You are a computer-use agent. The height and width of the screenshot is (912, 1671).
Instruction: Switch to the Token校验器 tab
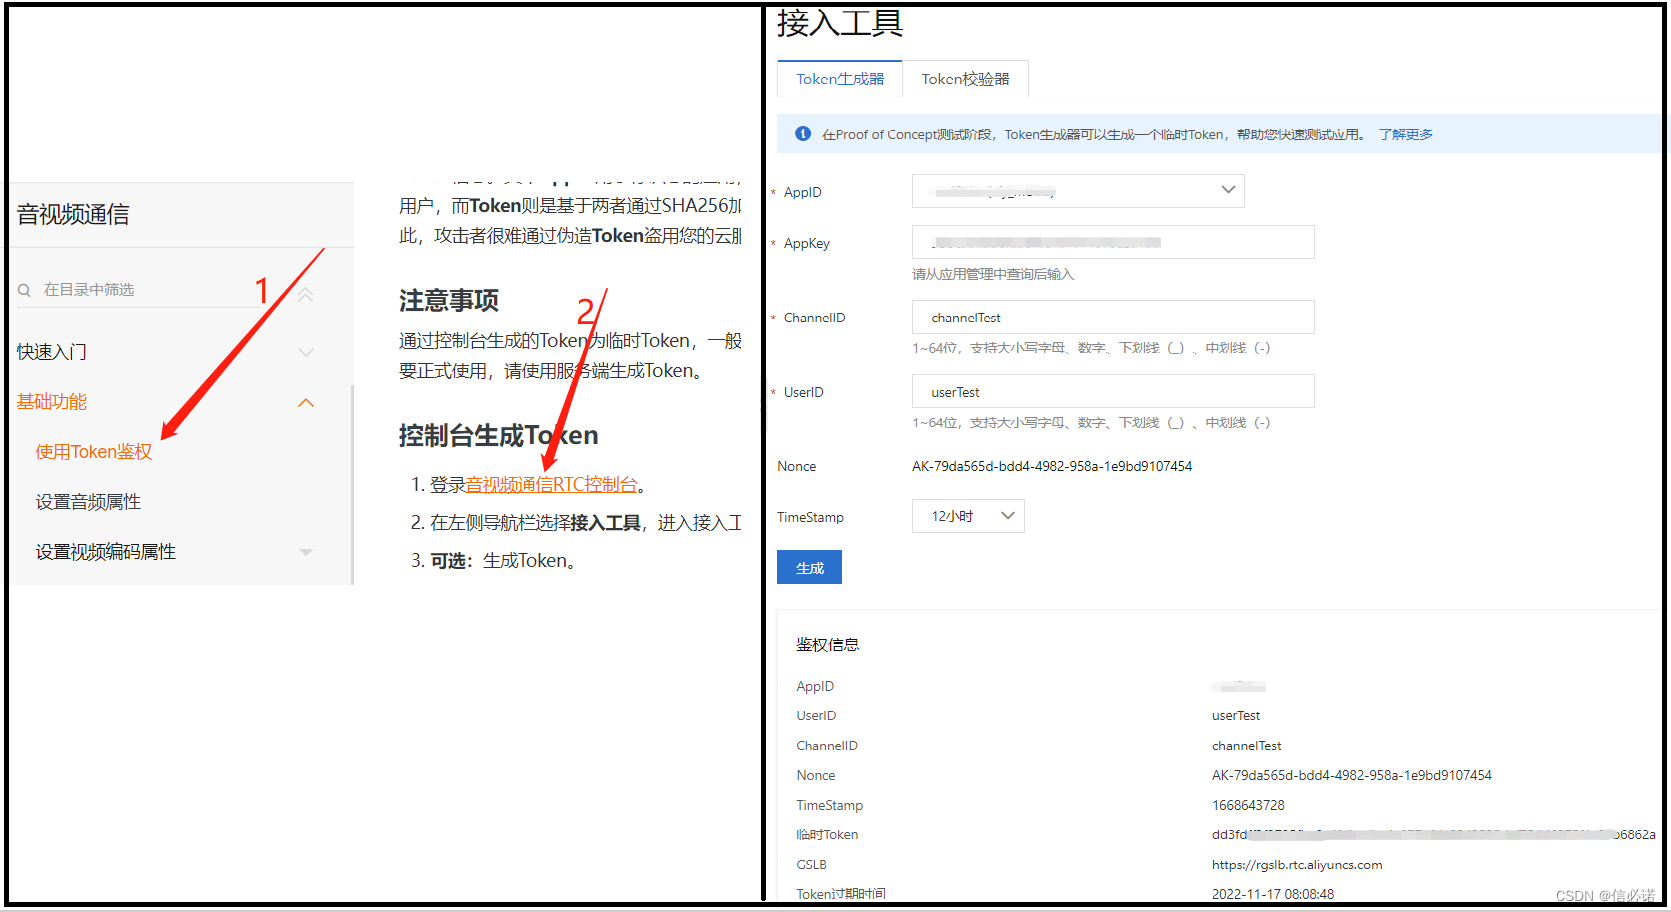tap(965, 78)
